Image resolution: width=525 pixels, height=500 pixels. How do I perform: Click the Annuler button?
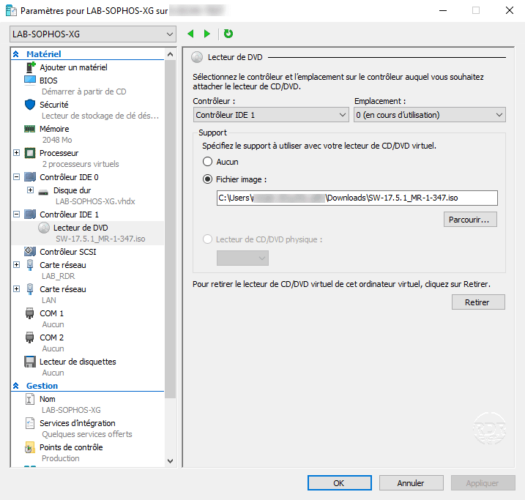click(411, 483)
